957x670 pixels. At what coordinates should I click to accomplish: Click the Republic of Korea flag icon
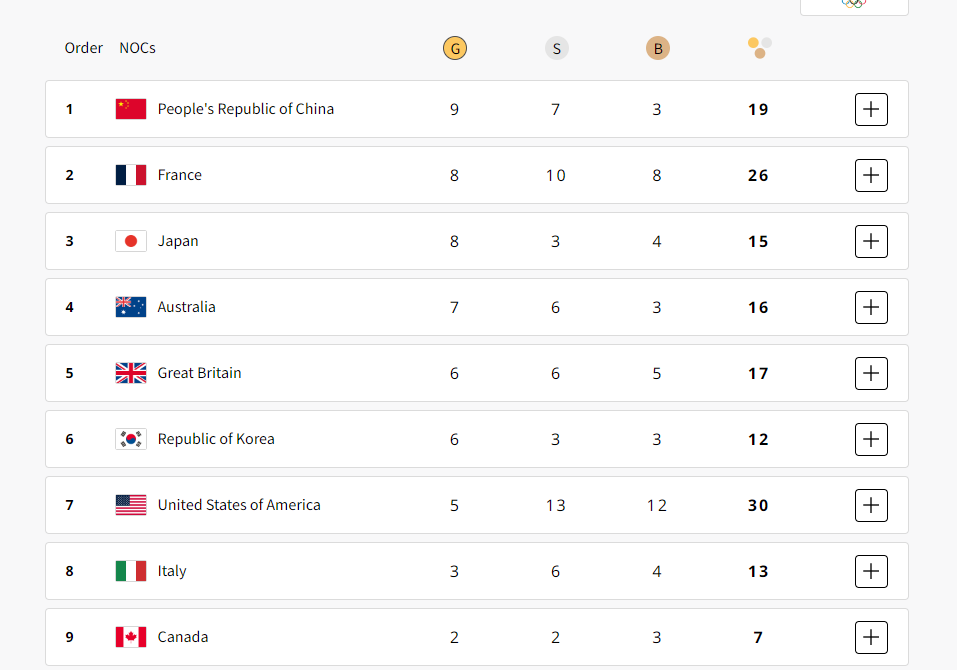click(x=131, y=439)
